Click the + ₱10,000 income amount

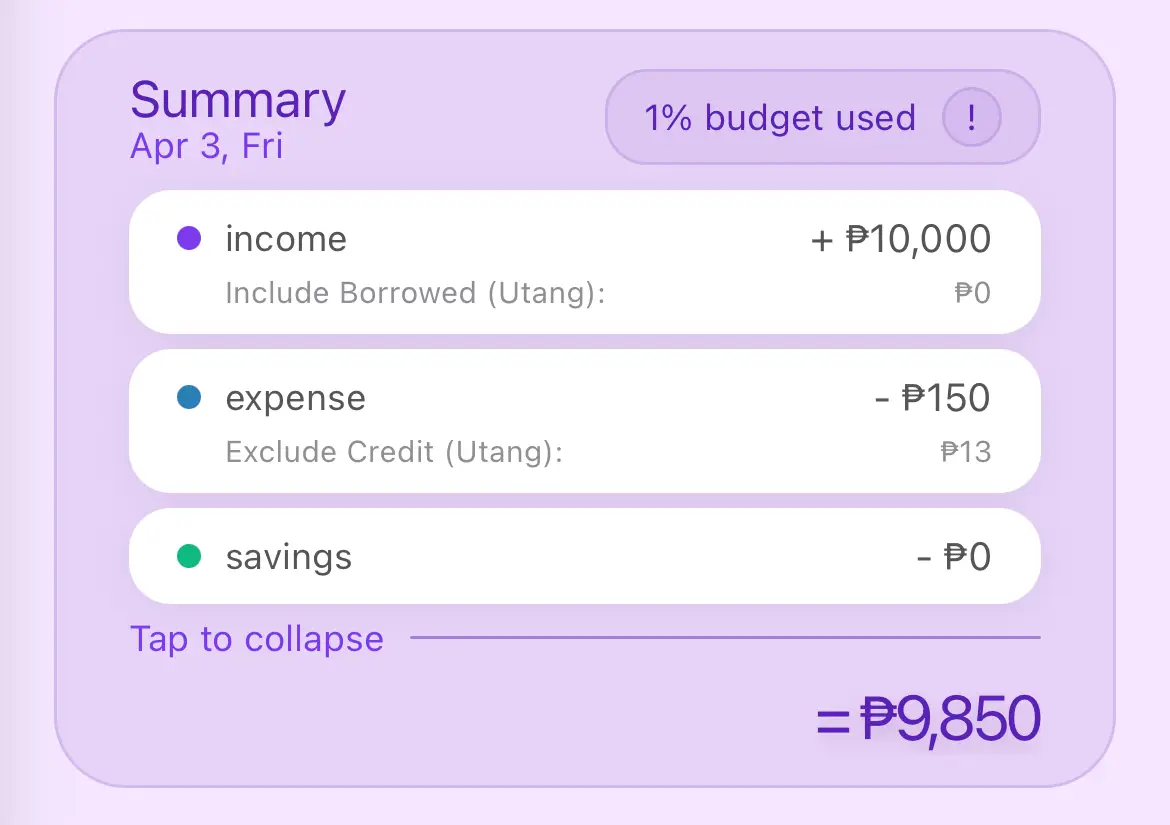click(x=900, y=240)
